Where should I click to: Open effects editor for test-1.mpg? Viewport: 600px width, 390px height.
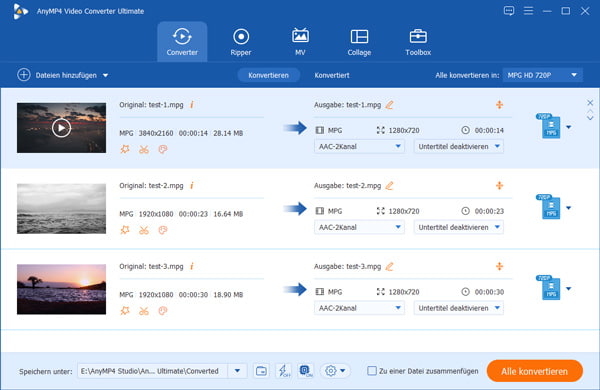click(x=125, y=149)
